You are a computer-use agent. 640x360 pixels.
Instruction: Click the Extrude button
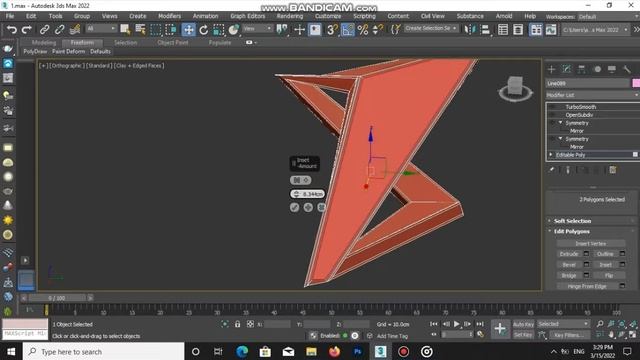coord(569,254)
